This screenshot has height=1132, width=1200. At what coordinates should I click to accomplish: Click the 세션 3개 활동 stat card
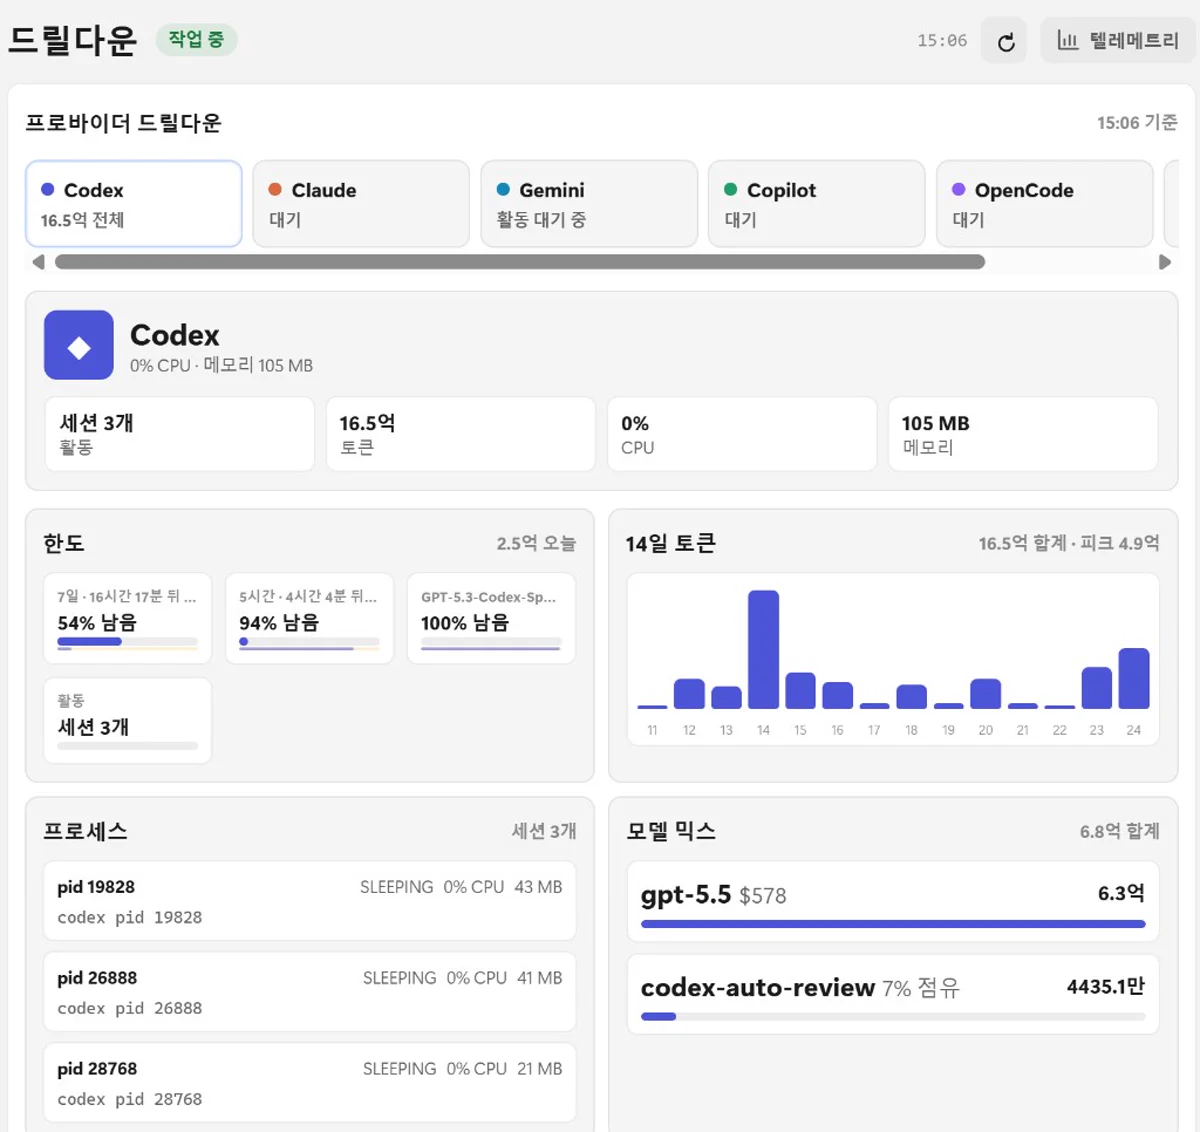(180, 434)
